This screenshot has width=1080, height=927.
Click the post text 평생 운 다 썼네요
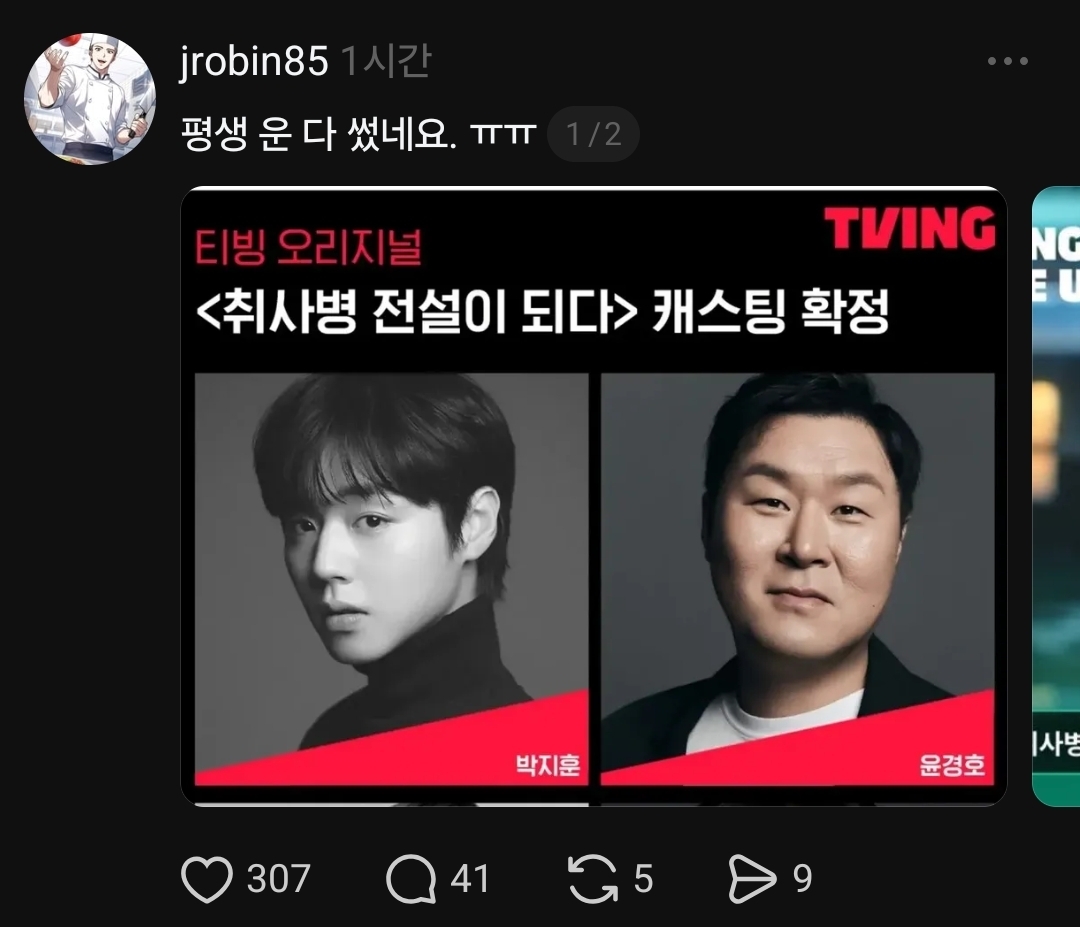tap(318, 134)
